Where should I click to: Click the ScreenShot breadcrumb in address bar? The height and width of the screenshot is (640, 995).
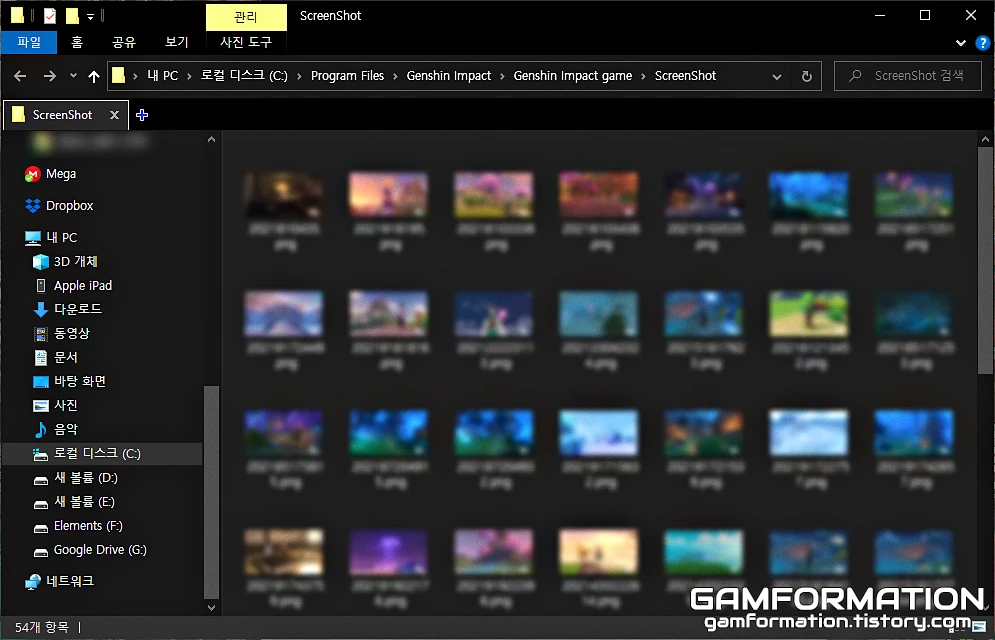[x=685, y=75]
